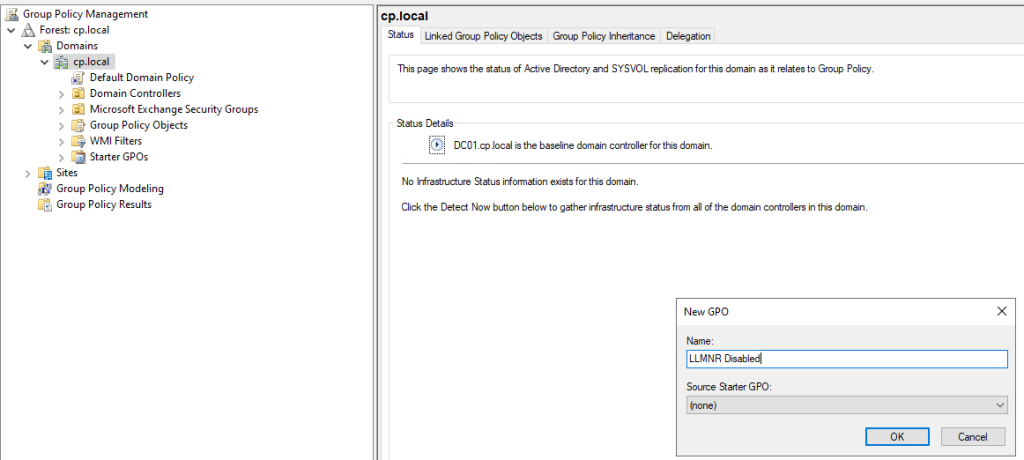This screenshot has width=1024, height=460.
Task: Expand the Group Policy Objects node
Action: point(61,125)
